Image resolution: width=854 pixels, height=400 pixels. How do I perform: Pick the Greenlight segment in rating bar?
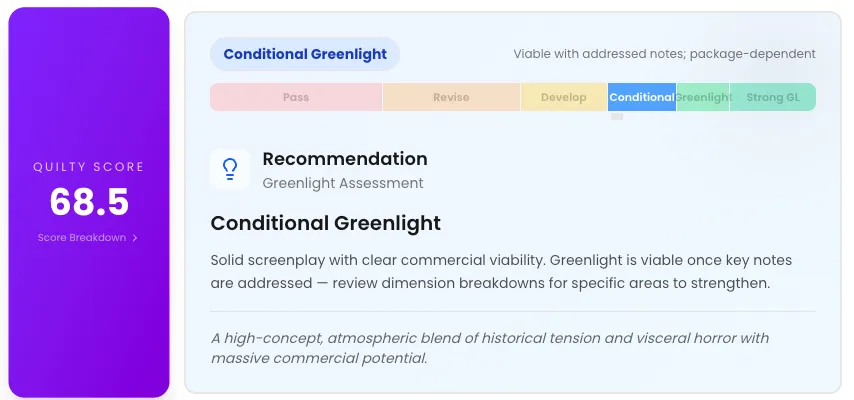[x=703, y=97]
